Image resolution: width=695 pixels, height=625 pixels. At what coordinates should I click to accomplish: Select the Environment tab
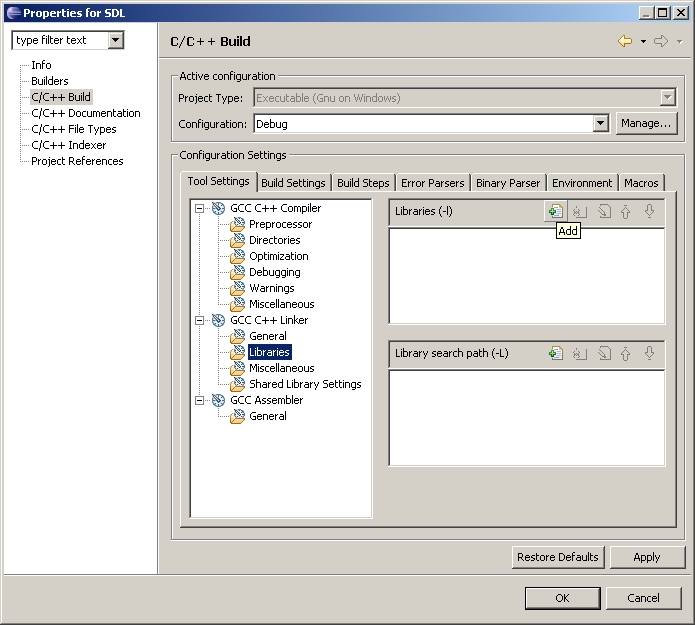pyautogui.click(x=582, y=183)
